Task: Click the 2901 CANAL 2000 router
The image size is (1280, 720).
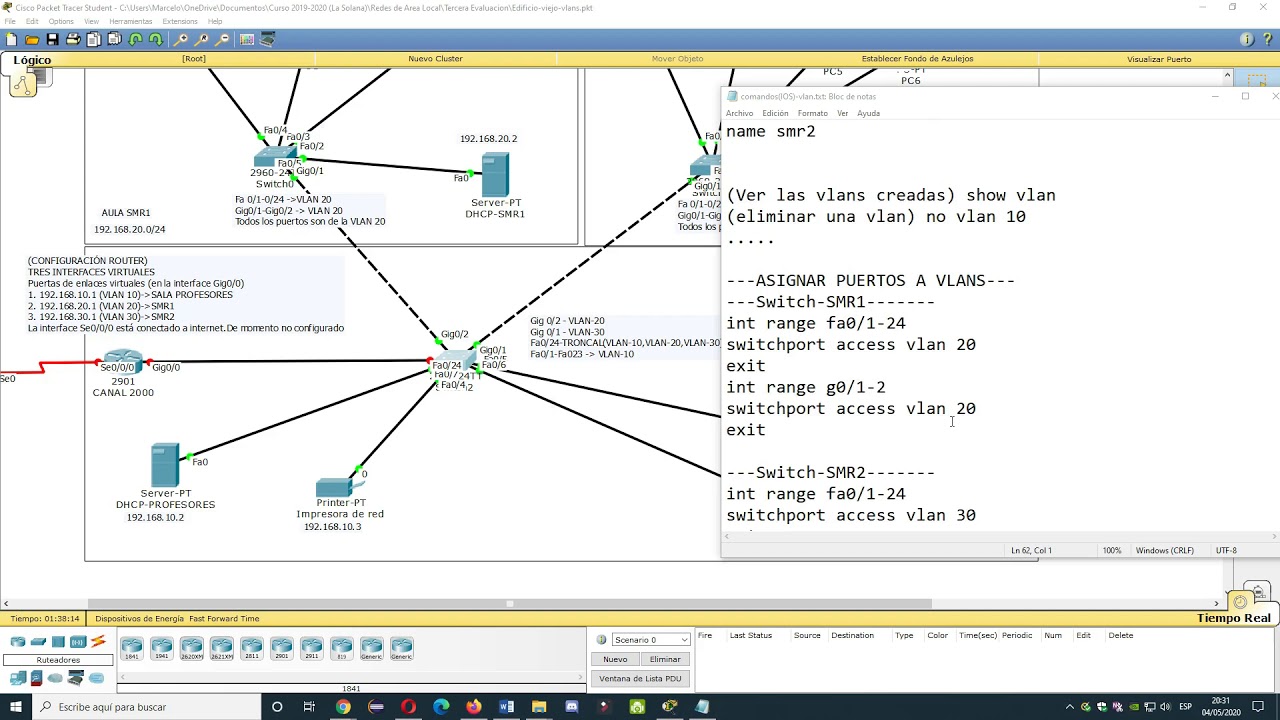Action: [124, 361]
